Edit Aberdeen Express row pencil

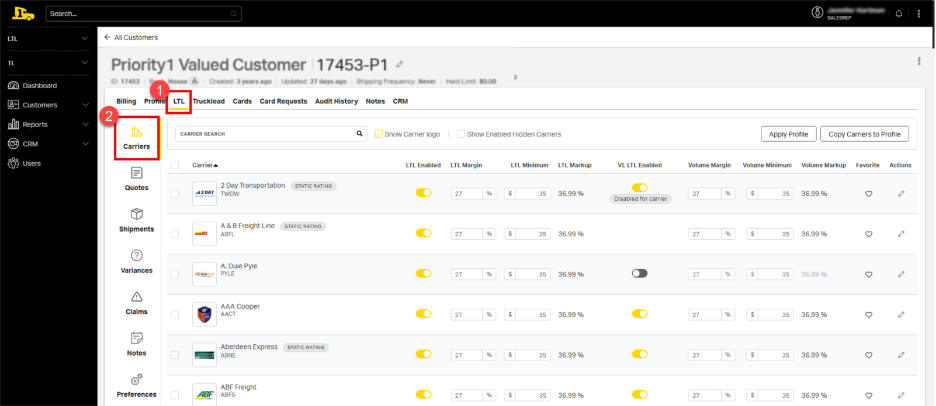pos(901,355)
